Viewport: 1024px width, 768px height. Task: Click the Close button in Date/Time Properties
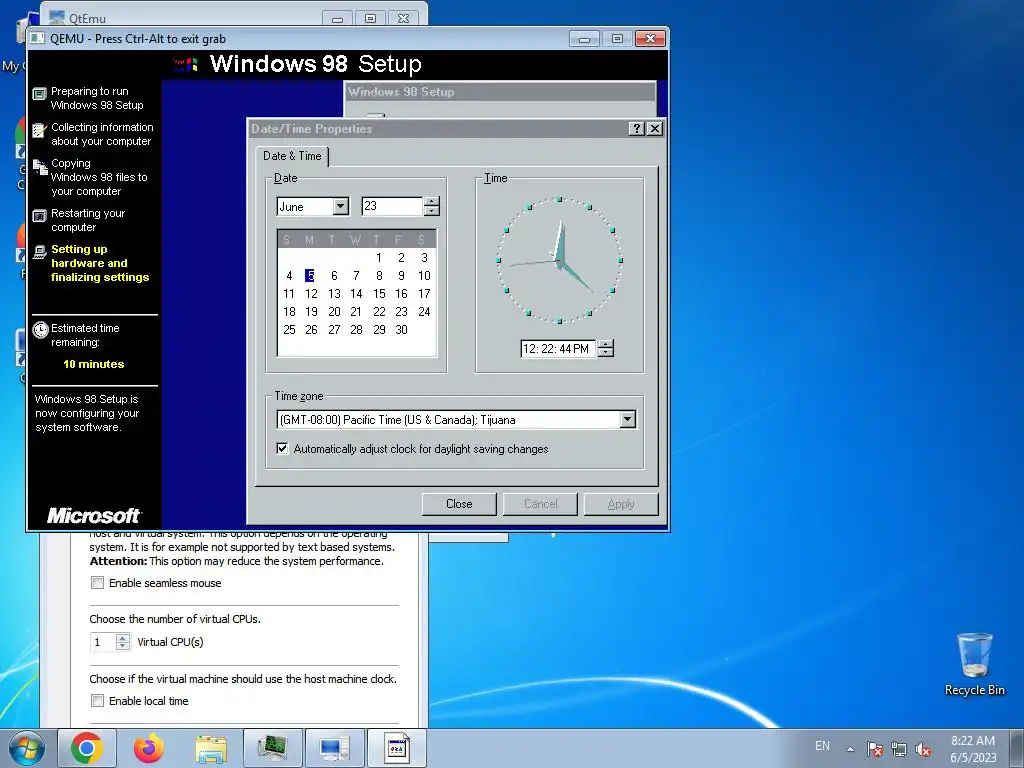click(x=459, y=504)
